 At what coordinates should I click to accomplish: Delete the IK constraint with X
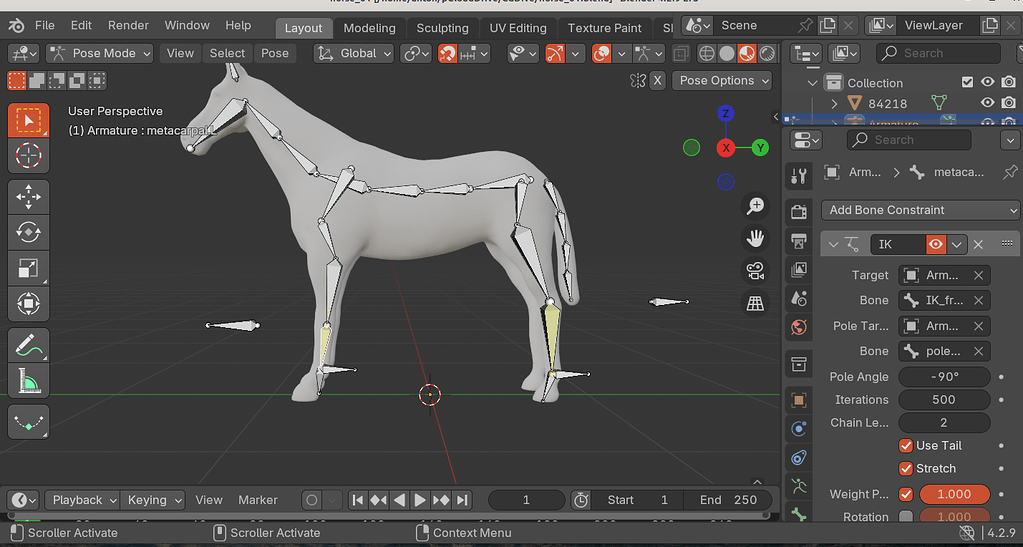point(978,244)
